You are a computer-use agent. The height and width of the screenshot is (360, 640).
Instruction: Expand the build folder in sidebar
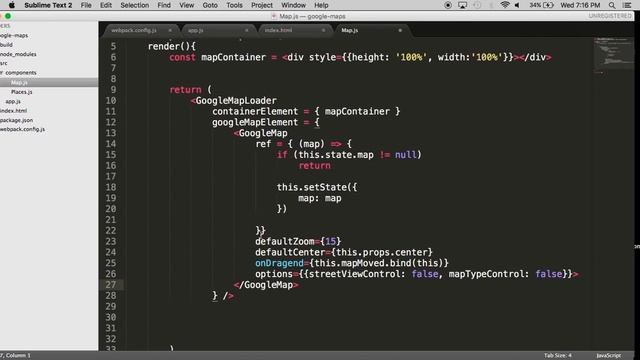coord(6,45)
